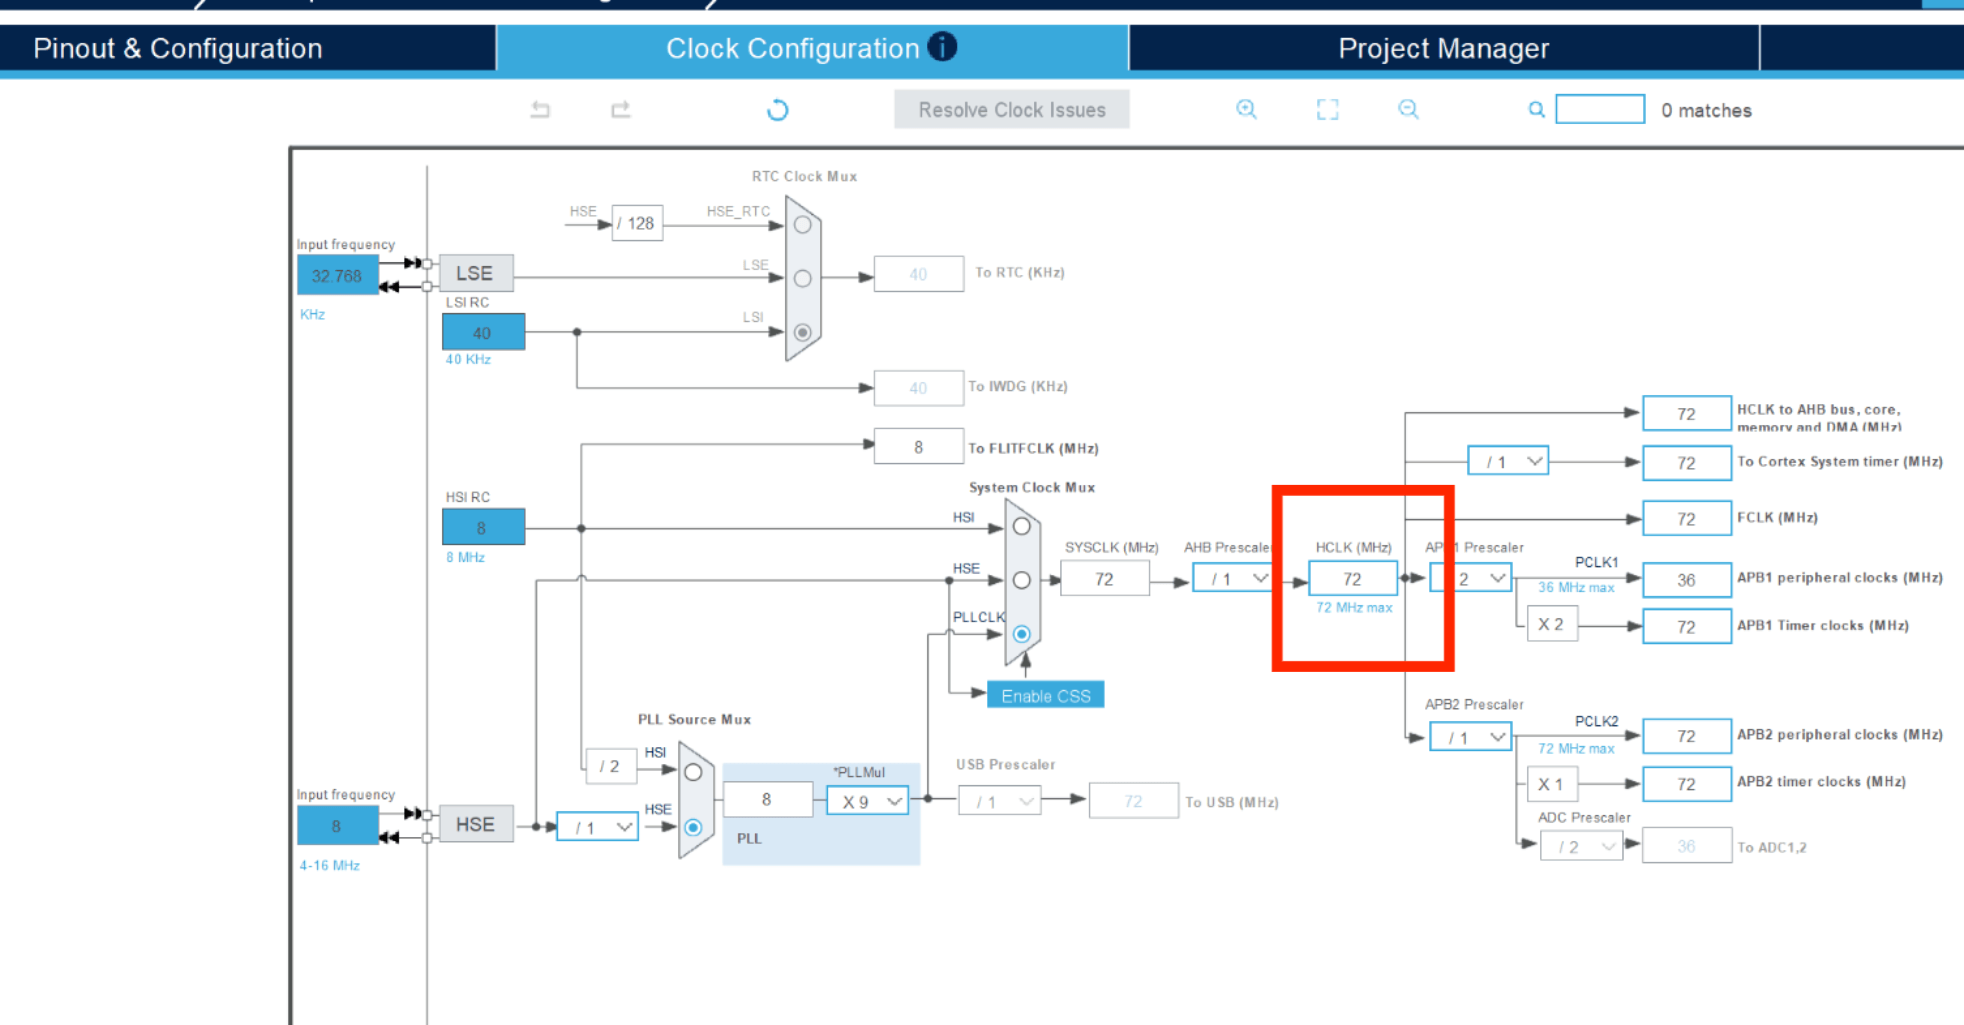Select HSI in System Clock Mux
Viewport: 1964px width, 1025px height.
click(x=1021, y=527)
